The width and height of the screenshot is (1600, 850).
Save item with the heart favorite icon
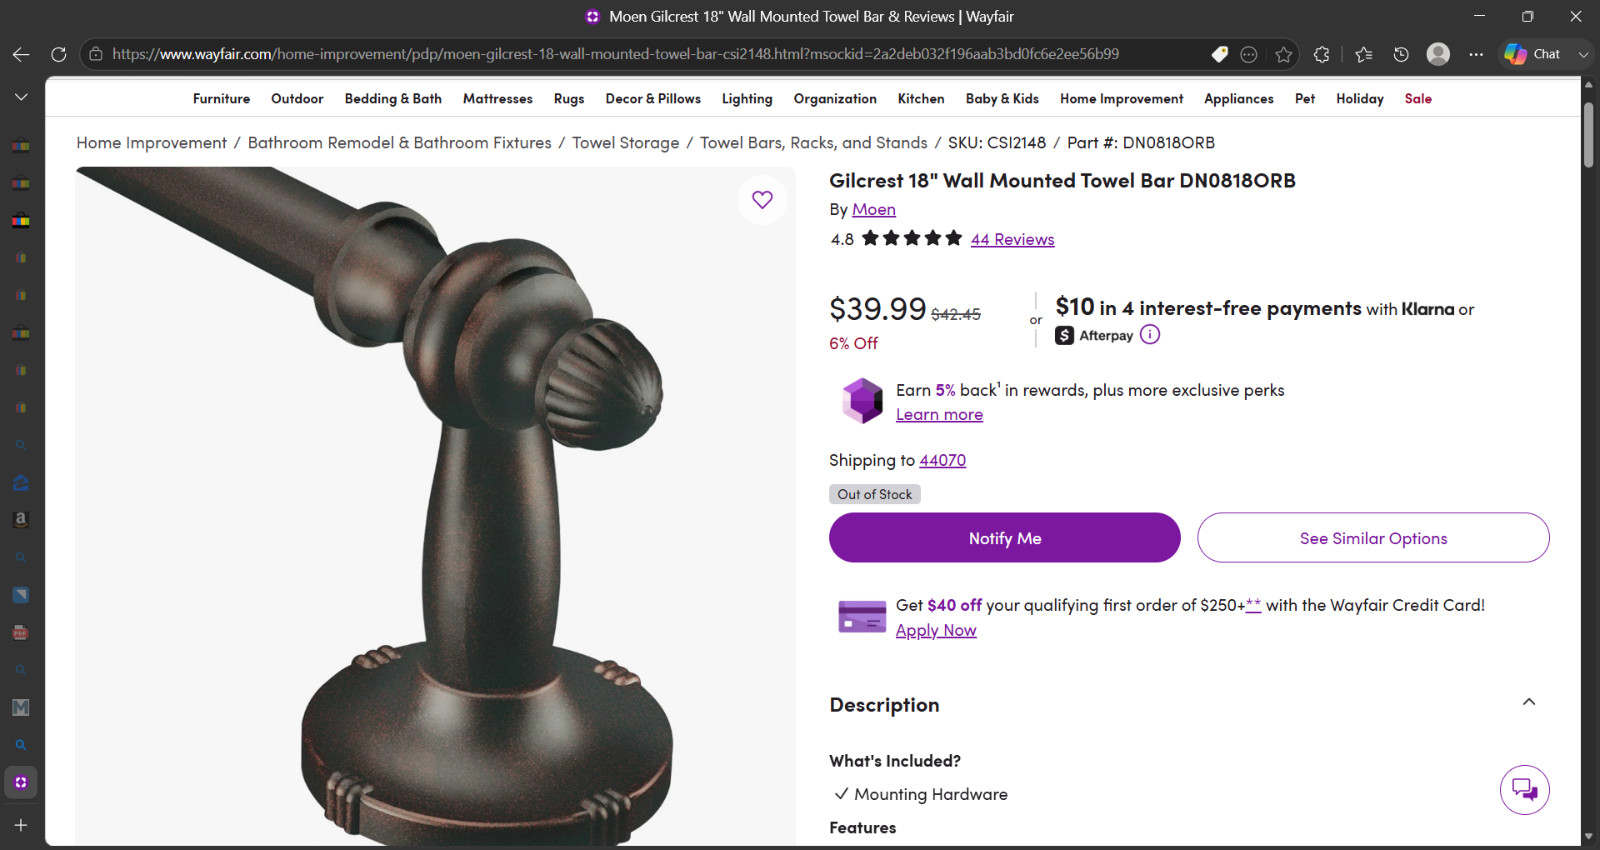coord(762,200)
